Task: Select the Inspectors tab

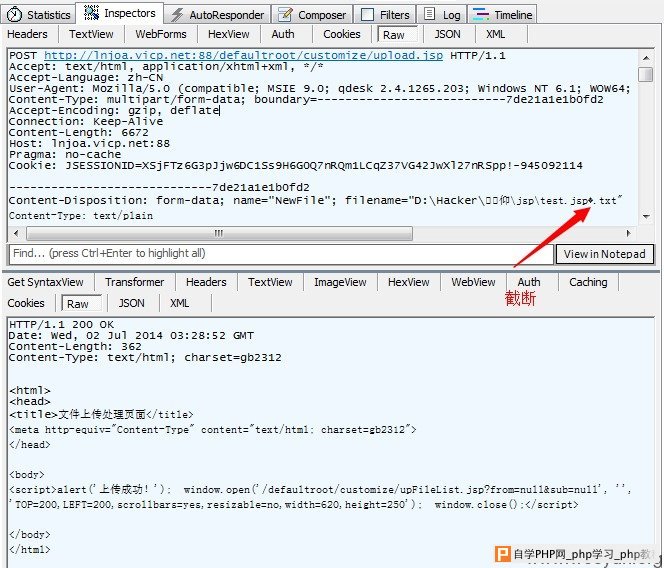Action: point(120,13)
